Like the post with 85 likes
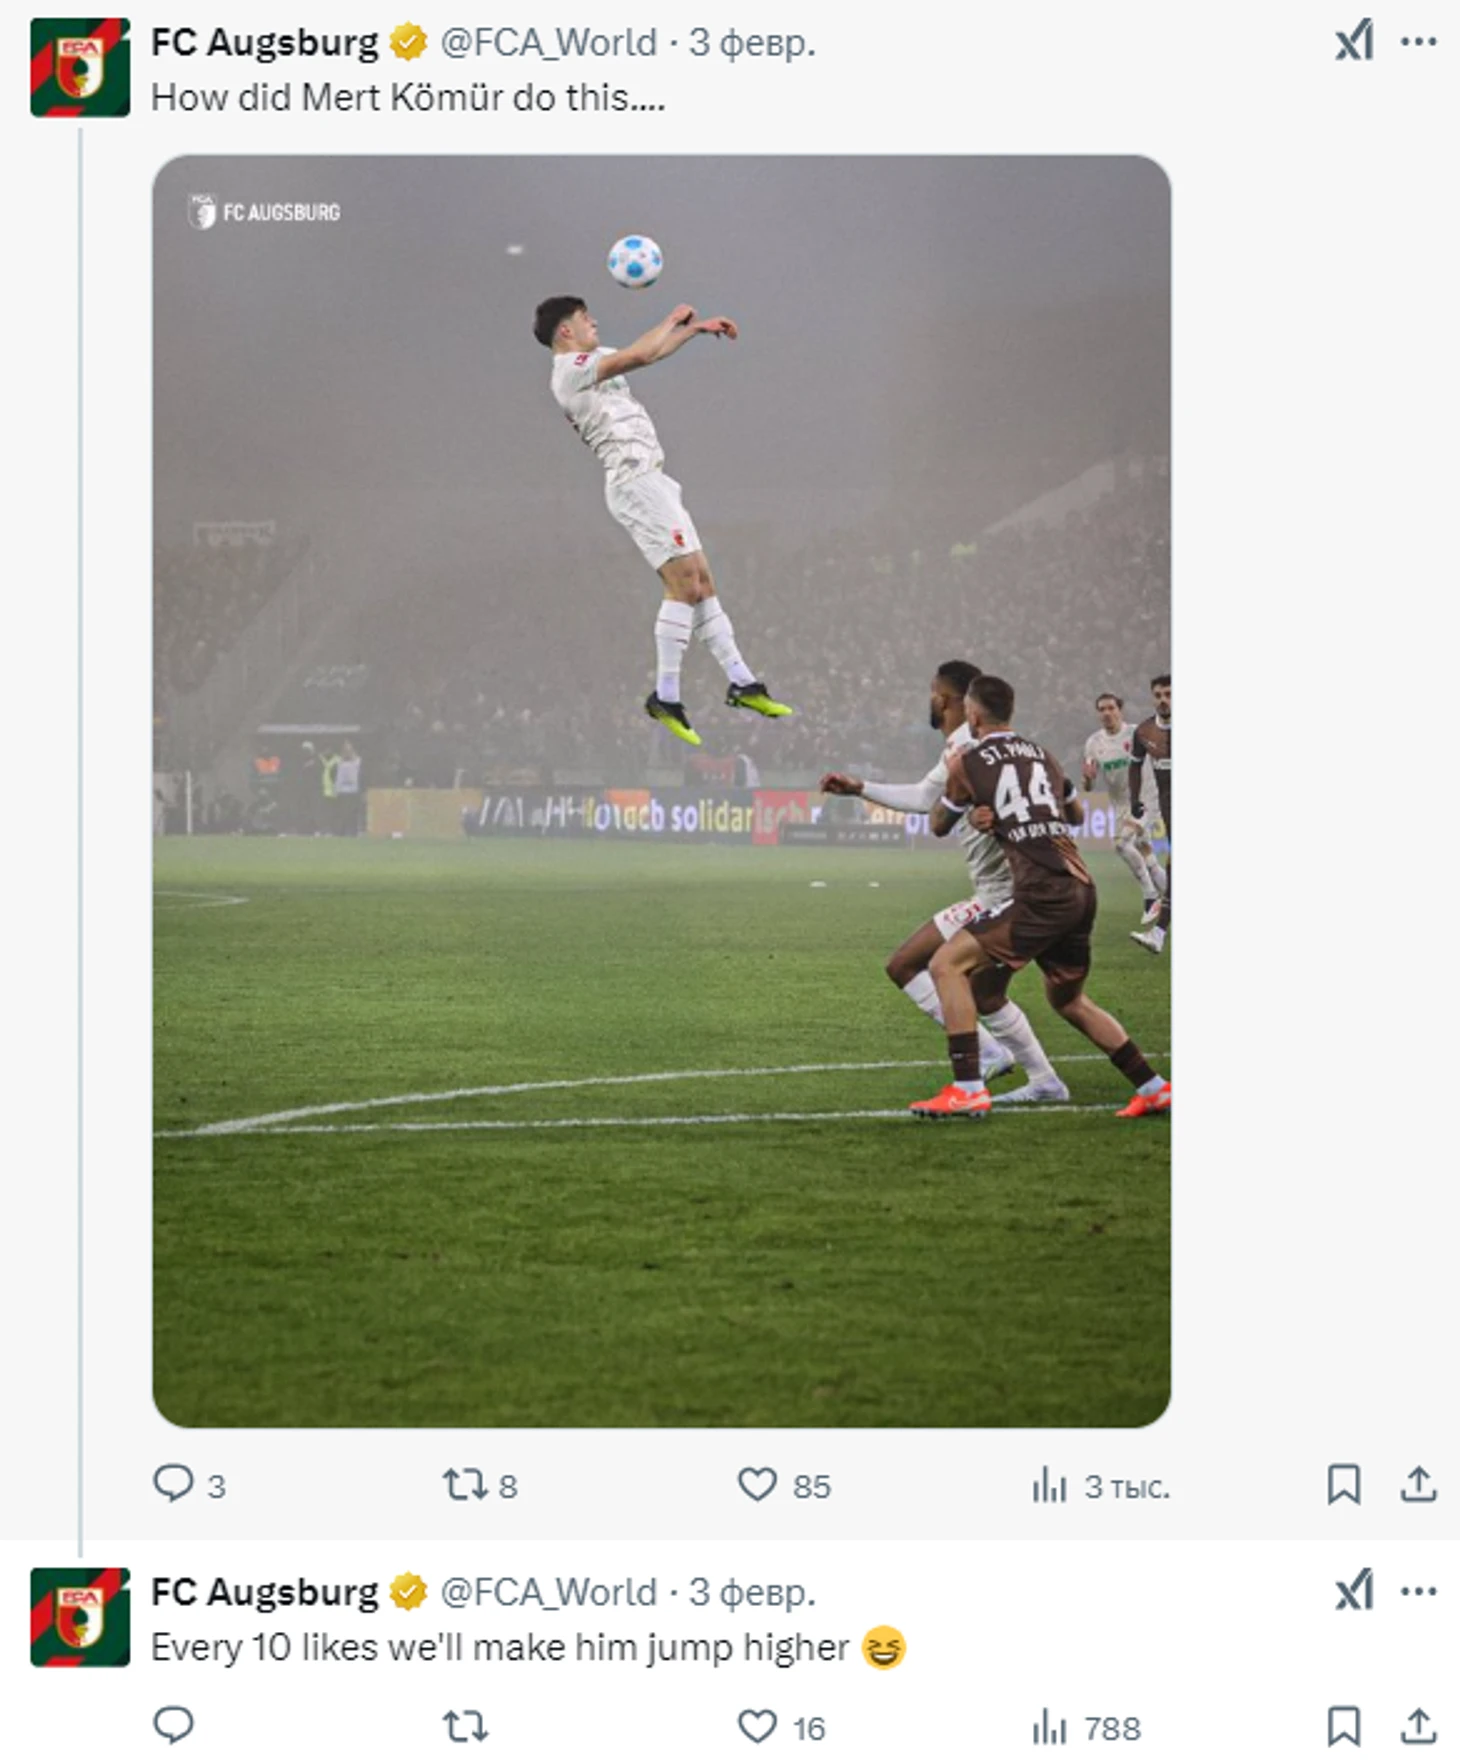The width and height of the screenshot is (1460, 1764). 757,1484
